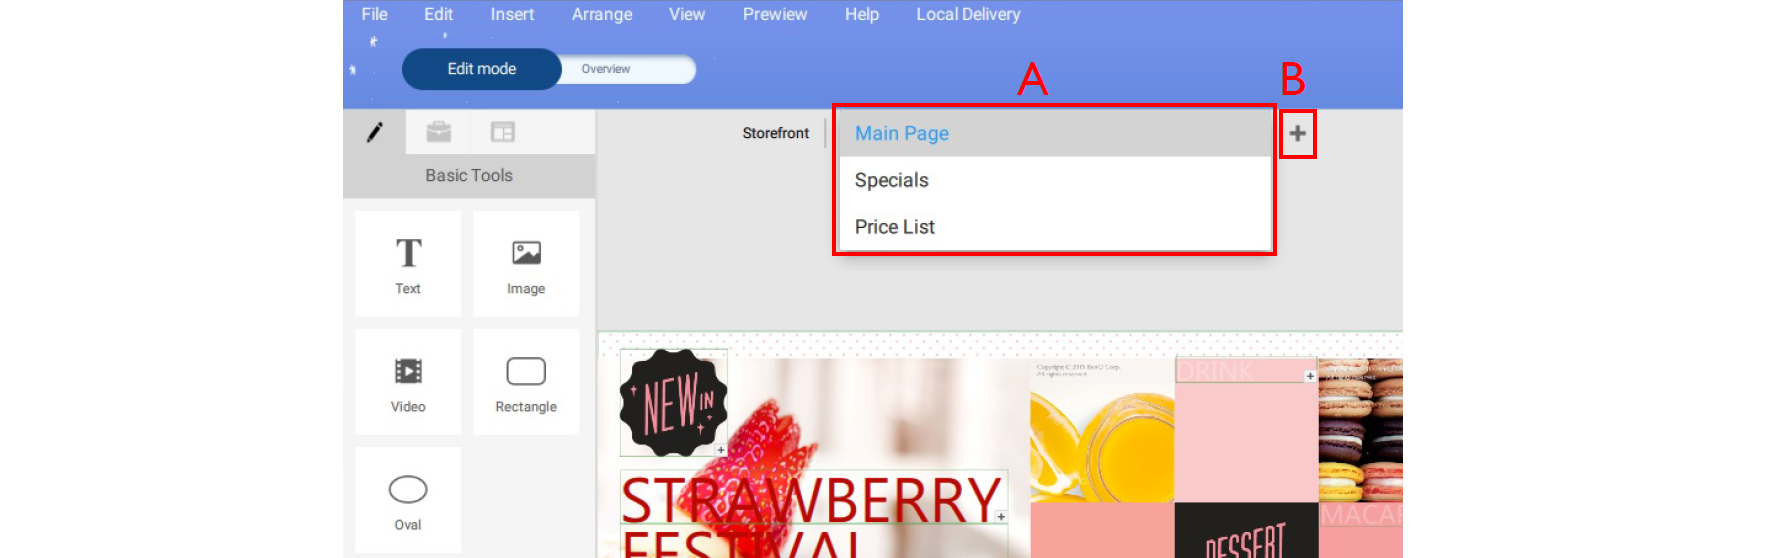Open the Arrange menu
The height and width of the screenshot is (558, 1772).
(602, 14)
